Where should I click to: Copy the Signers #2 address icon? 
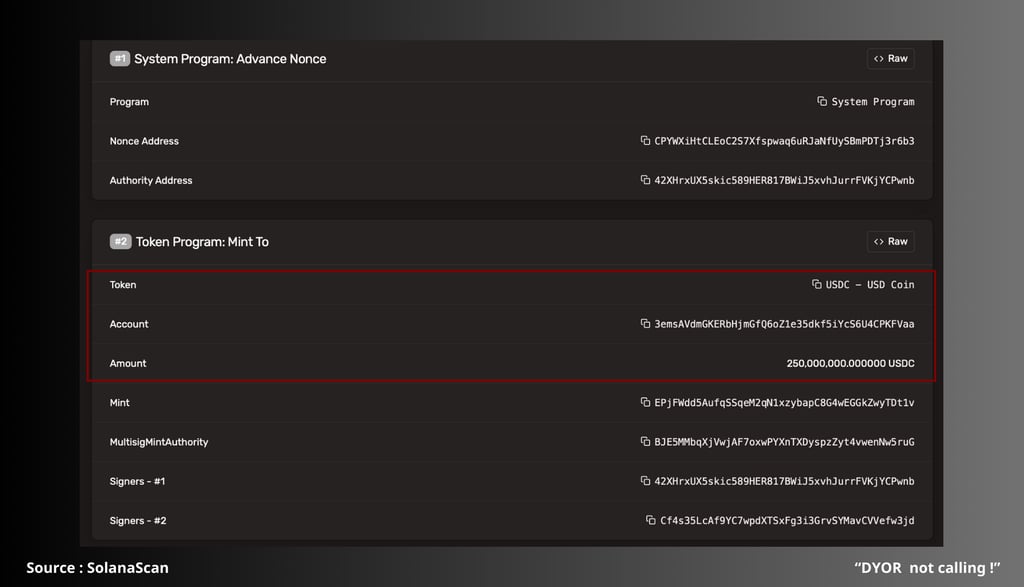click(x=650, y=520)
